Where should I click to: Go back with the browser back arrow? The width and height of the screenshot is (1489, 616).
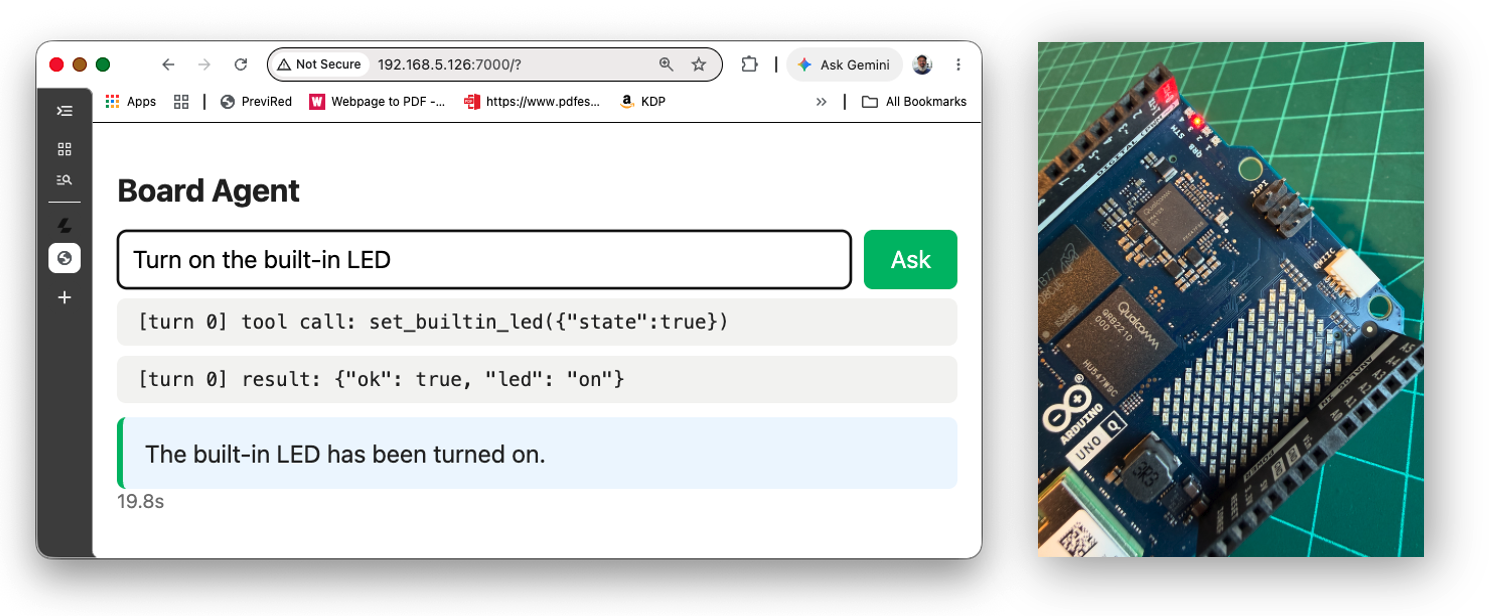(x=168, y=64)
